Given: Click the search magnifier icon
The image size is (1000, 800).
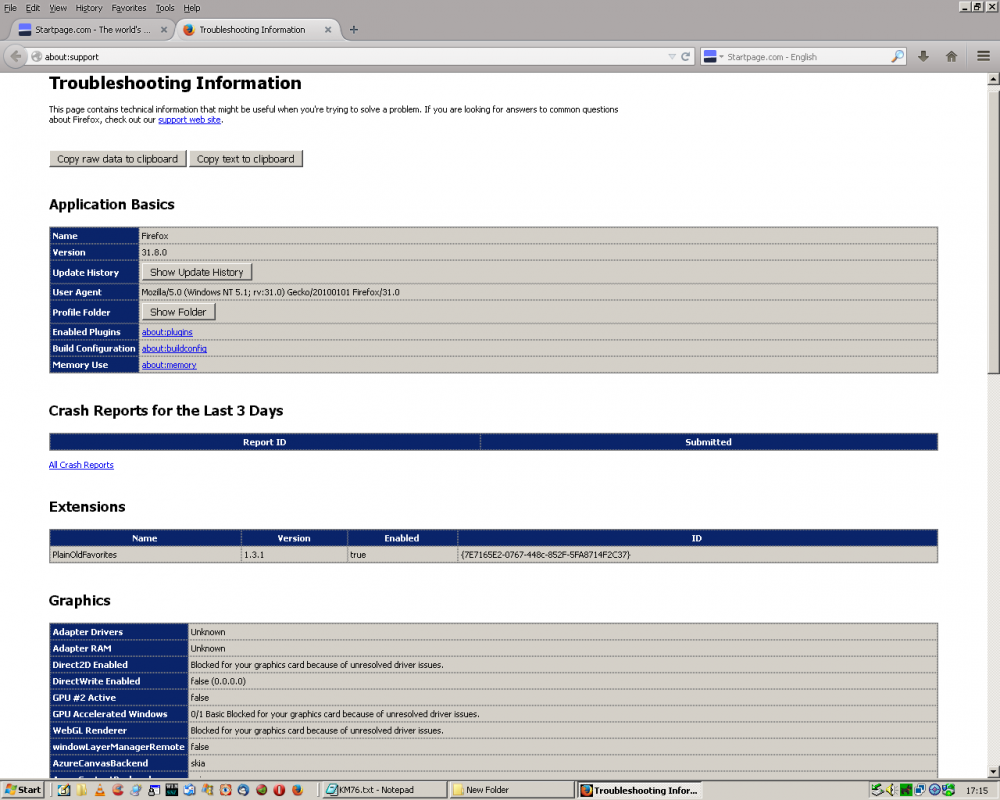Looking at the screenshot, I should [897, 57].
